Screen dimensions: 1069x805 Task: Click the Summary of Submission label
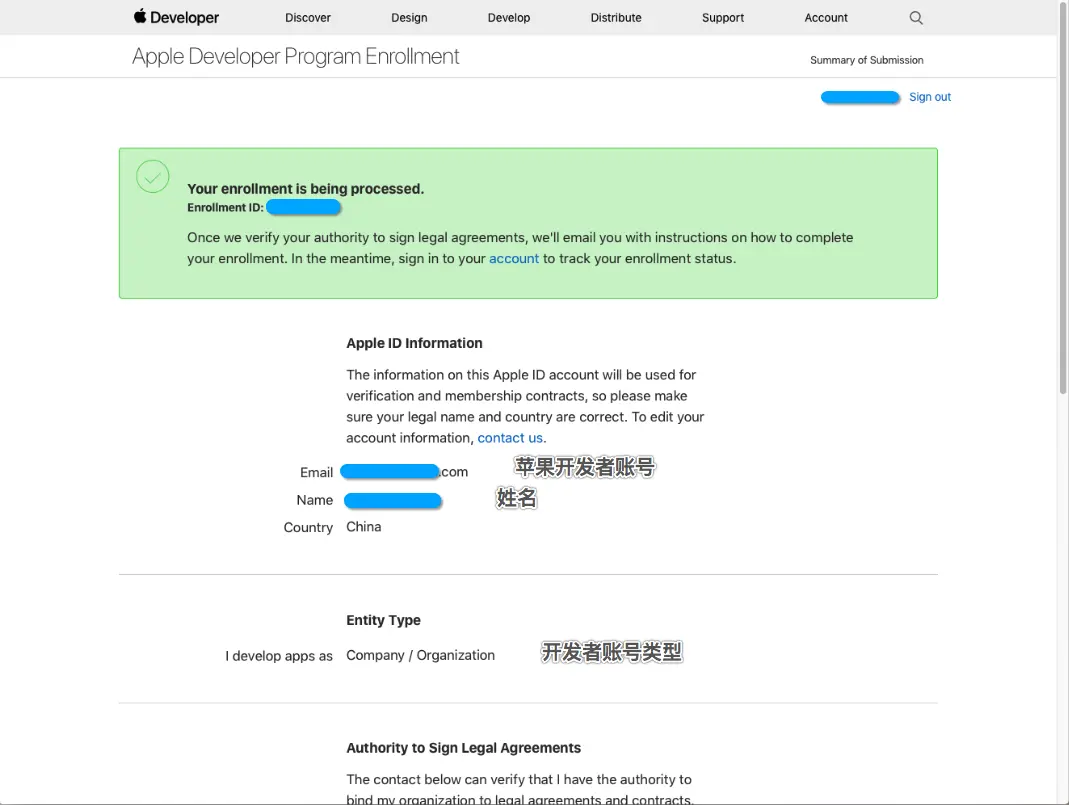(867, 60)
